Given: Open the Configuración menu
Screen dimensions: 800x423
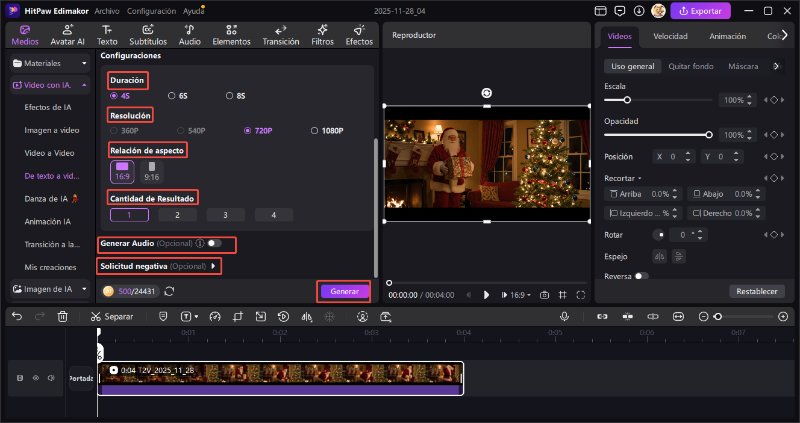Looking at the screenshot, I should coord(152,11).
